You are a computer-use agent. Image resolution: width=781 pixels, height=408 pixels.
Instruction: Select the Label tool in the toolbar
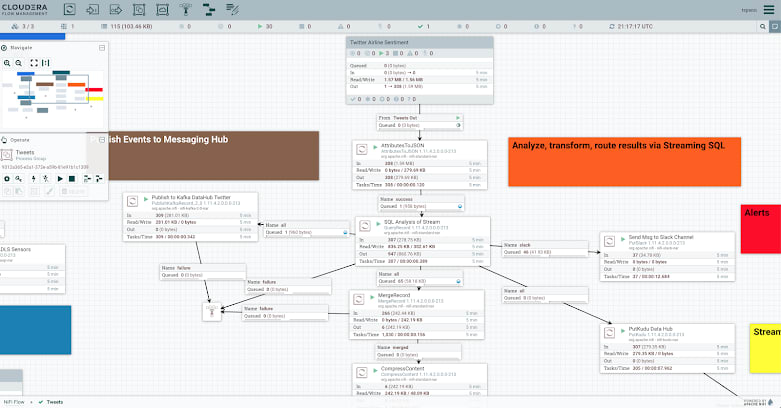[x=232, y=9]
